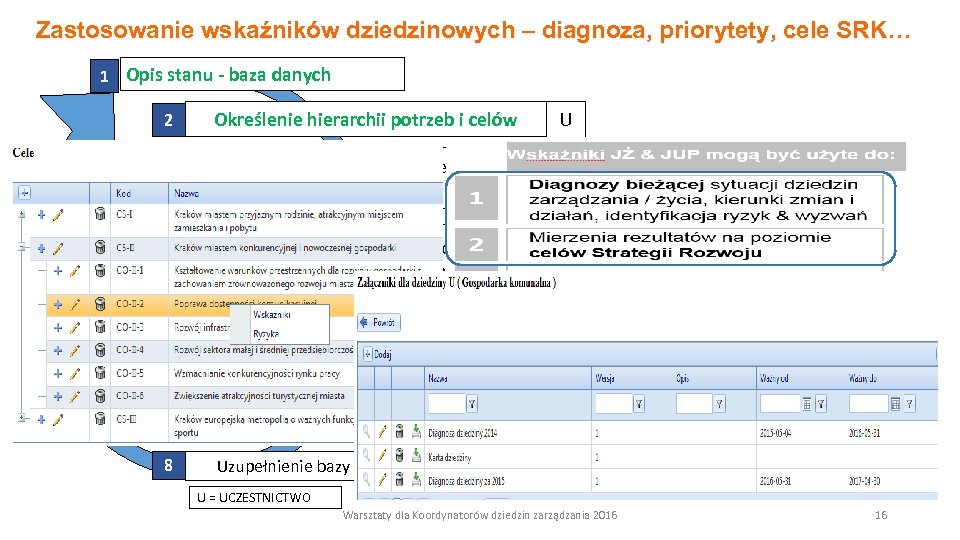
Task: Click the plus box in the Cele table header
Action: [24, 193]
